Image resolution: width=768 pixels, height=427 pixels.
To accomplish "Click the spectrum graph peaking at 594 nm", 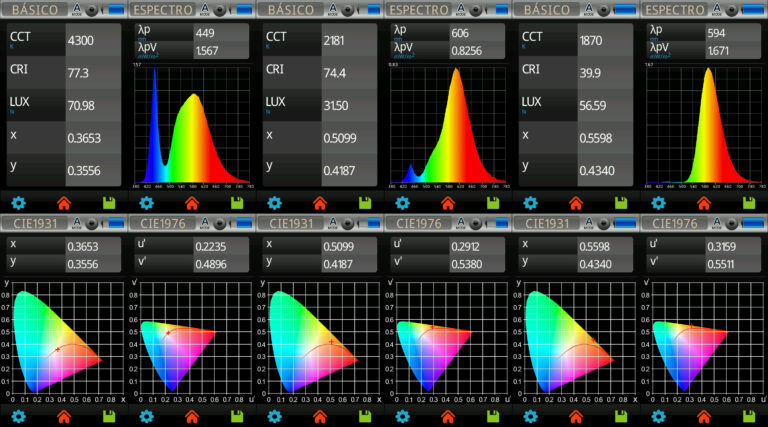I will (704, 125).
